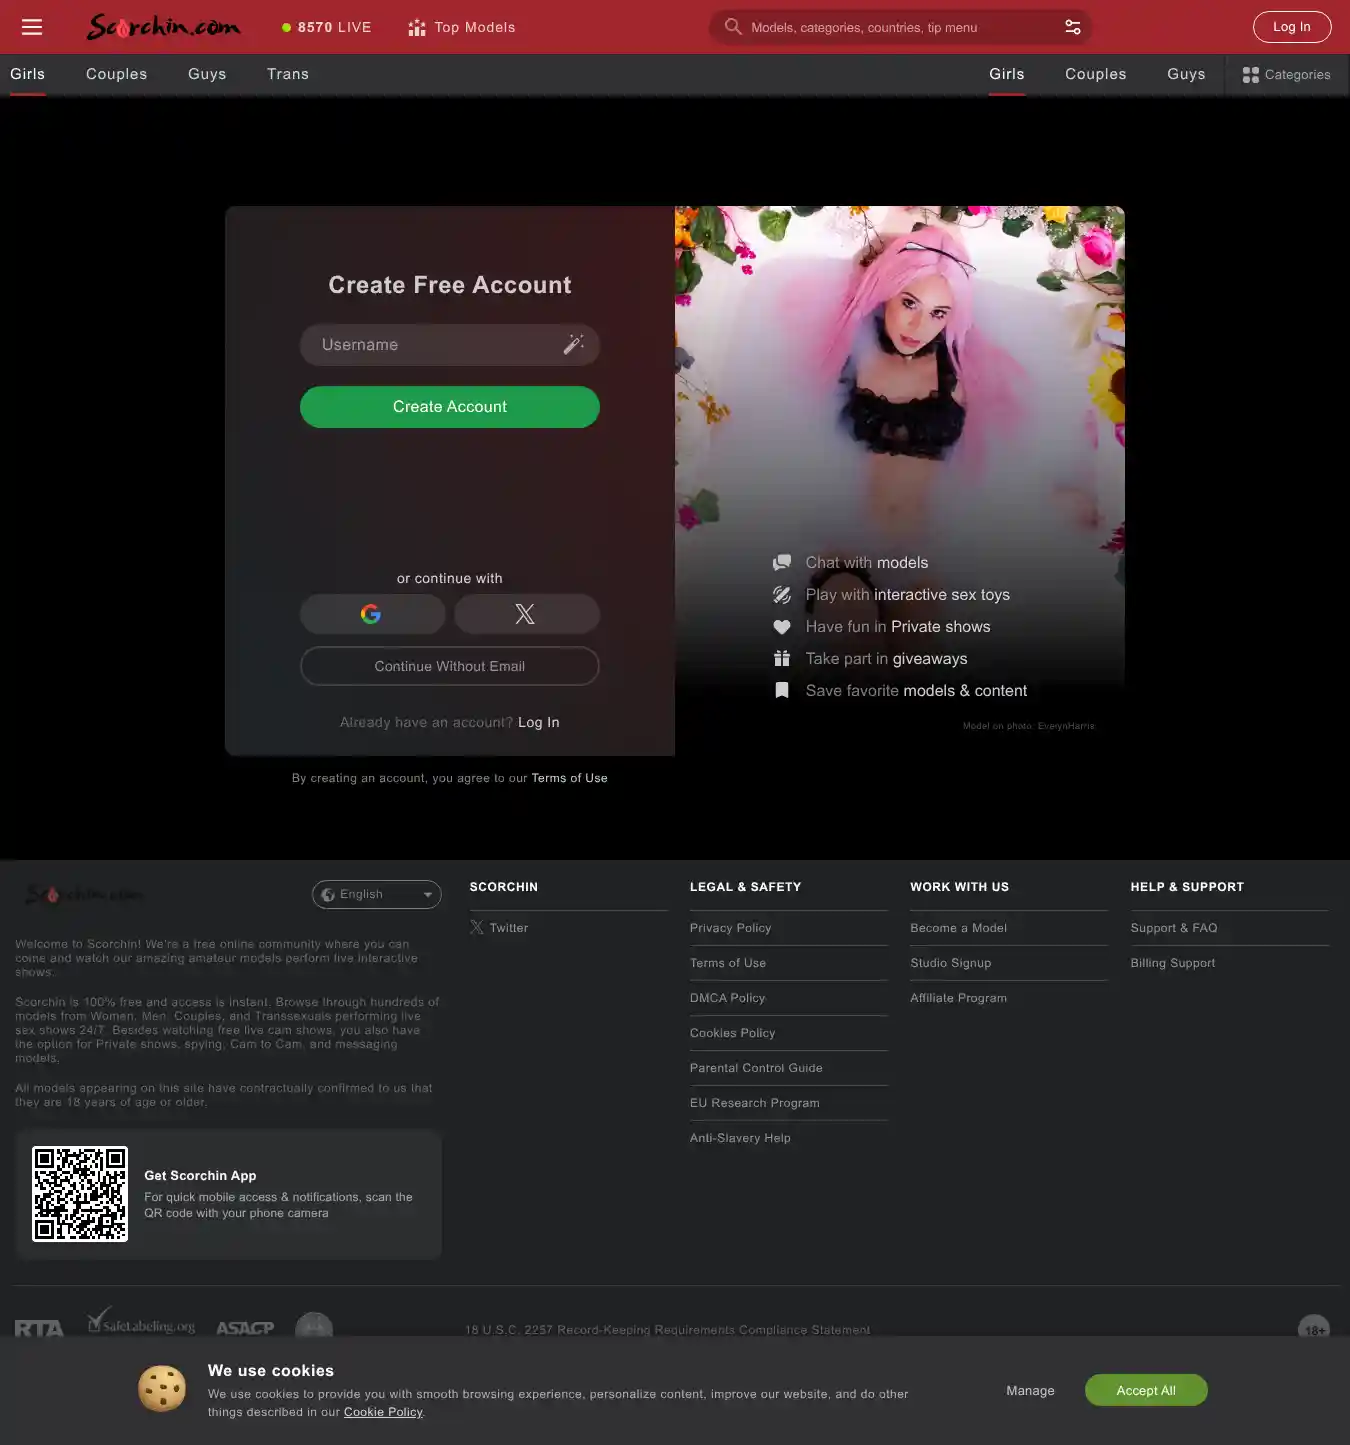The width and height of the screenshot is (1350, 1445).
Task: Open search filter settings icon
Action: click(1072, 27)
